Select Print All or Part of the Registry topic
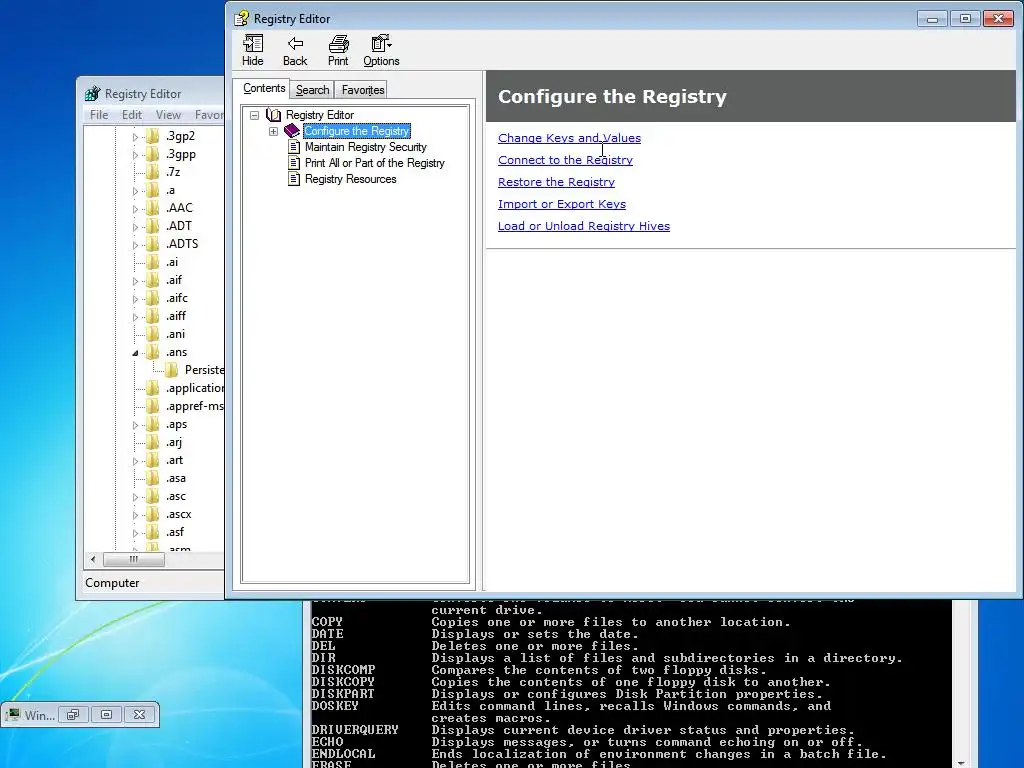This screenshot has width=1024, height=768. tap(375, 163)
